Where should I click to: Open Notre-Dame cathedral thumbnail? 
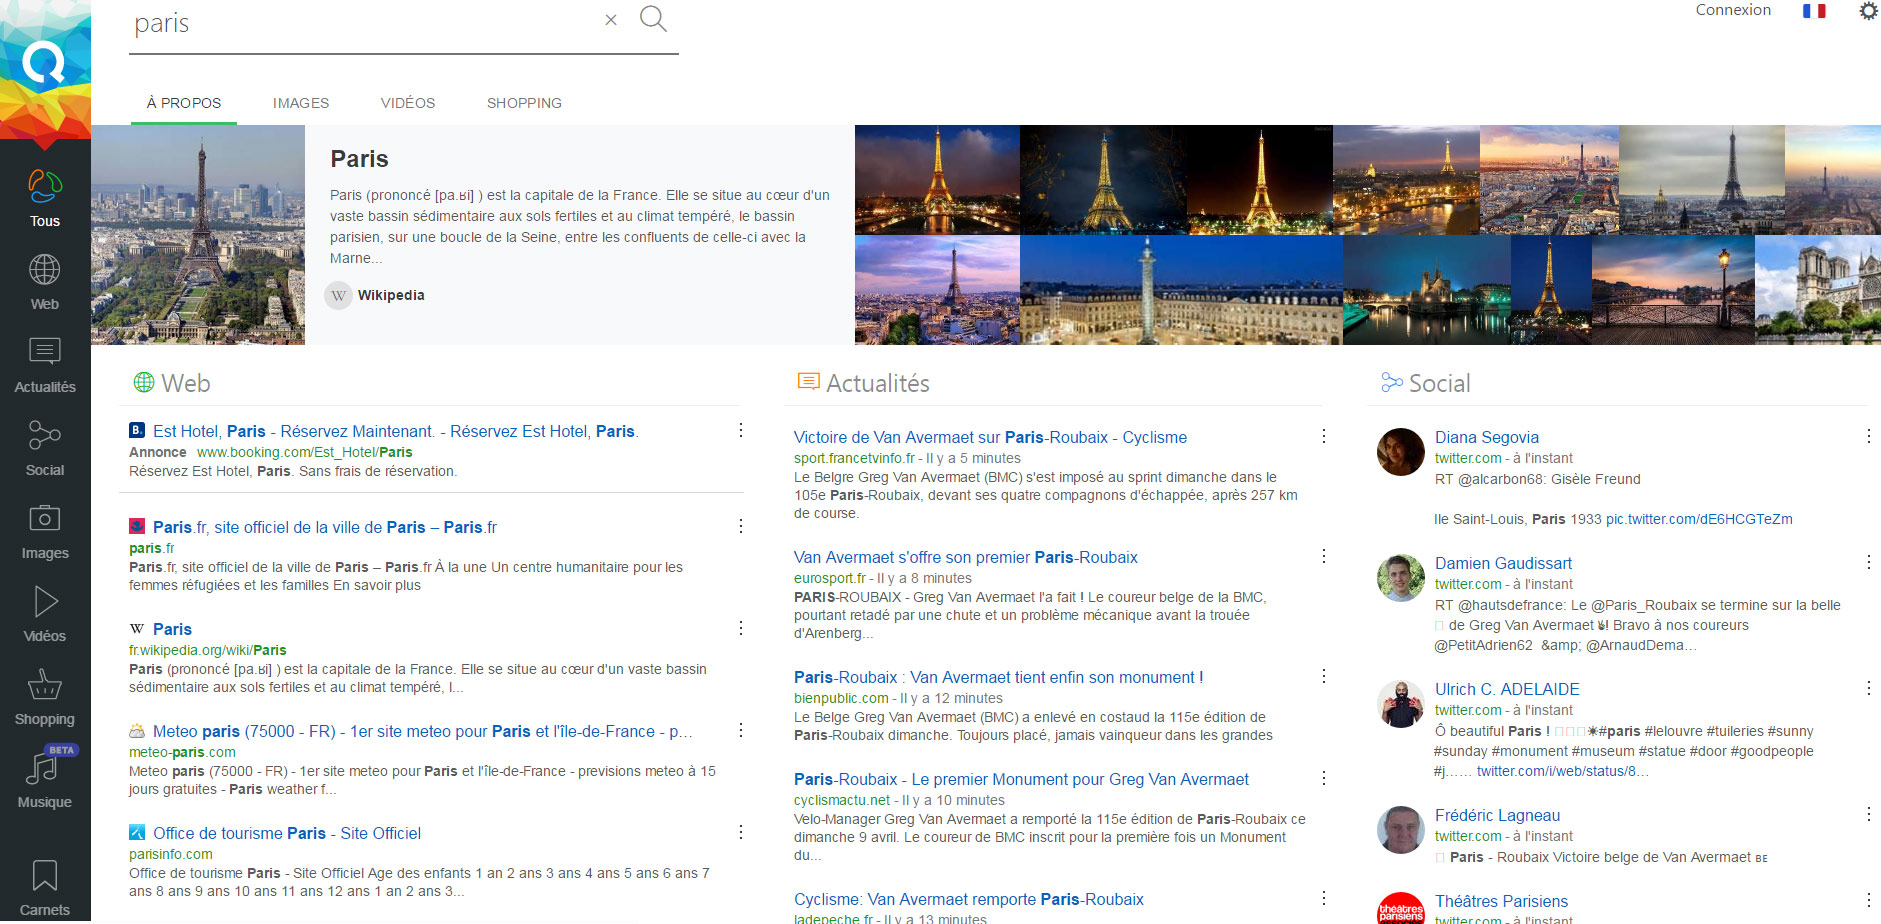1818,290
